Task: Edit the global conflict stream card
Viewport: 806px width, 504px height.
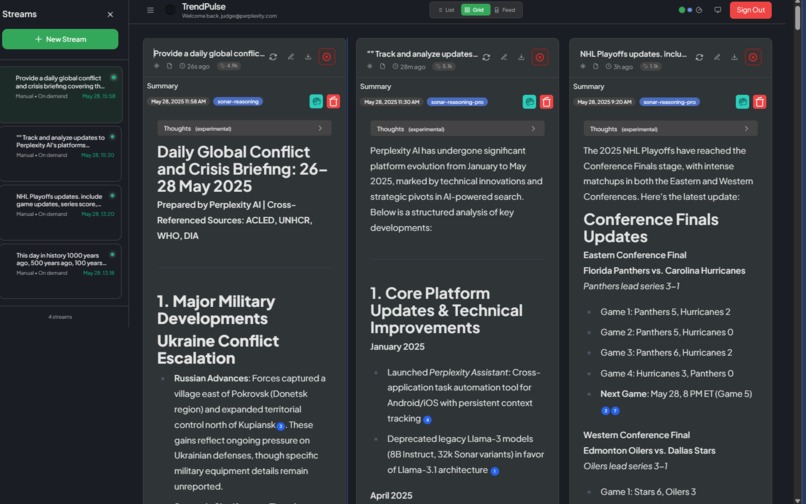Action: point(291,57)
